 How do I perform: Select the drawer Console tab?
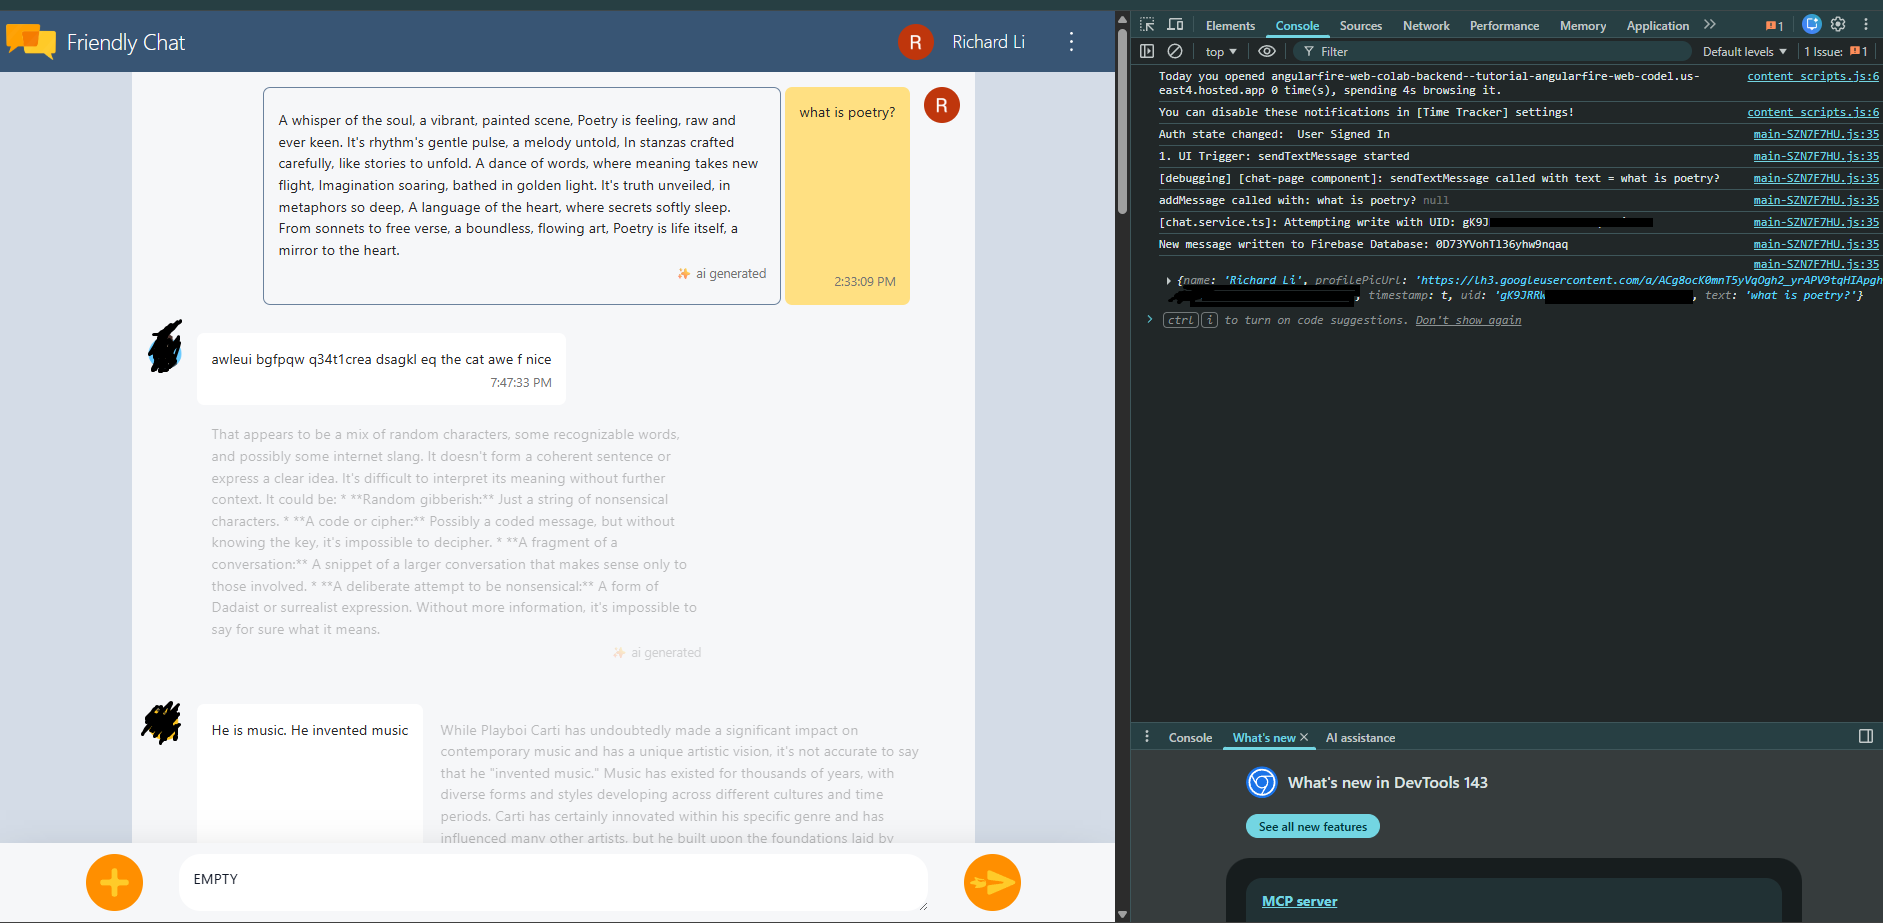pyautogui.click(x=1190, y=738)
